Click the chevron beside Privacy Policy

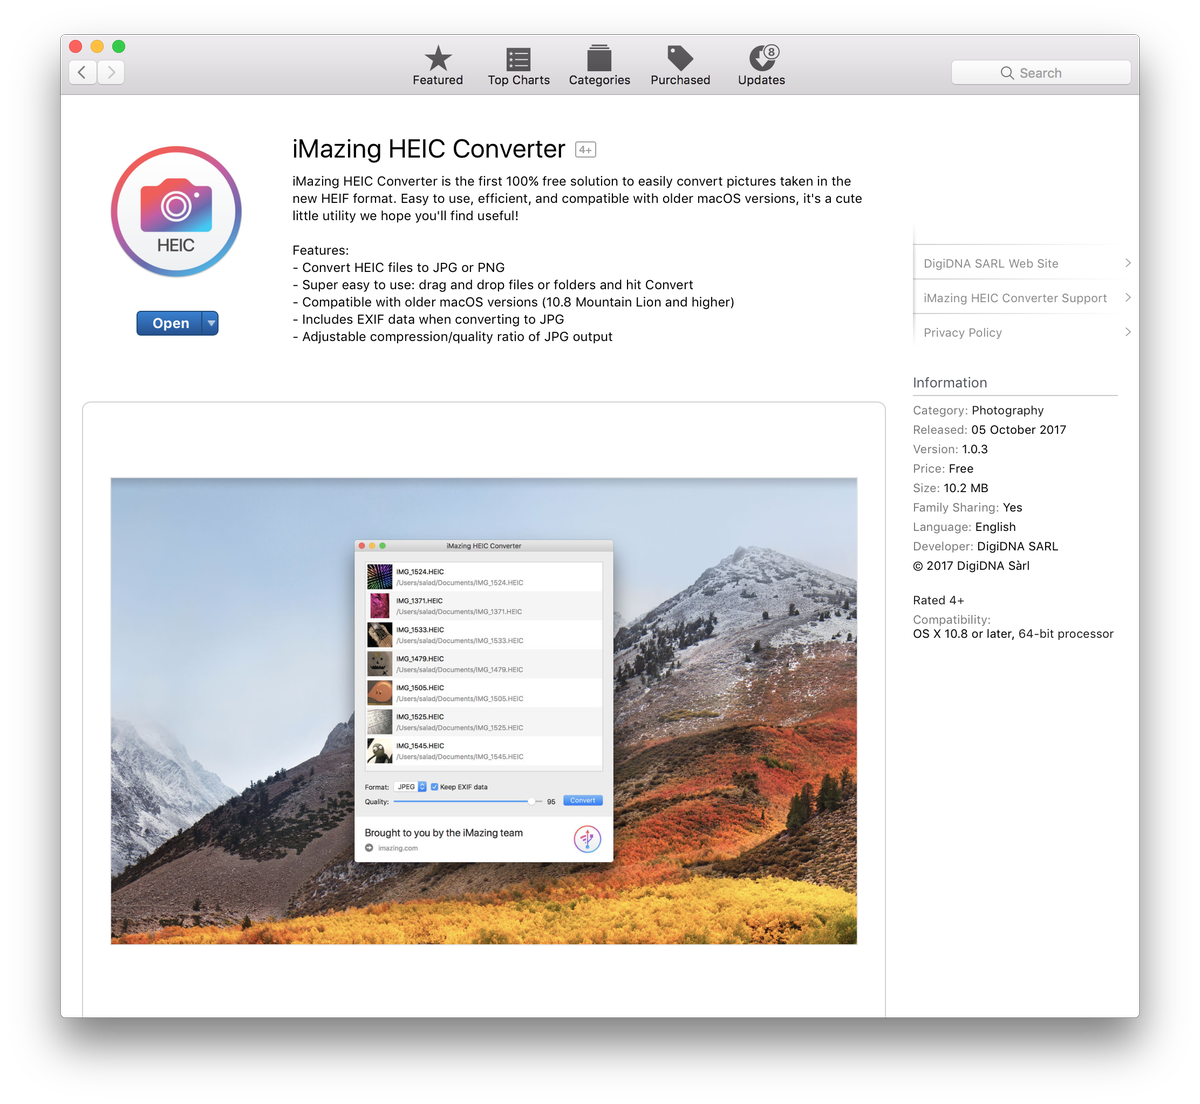pyautogui.click(x=1128, y=332)
